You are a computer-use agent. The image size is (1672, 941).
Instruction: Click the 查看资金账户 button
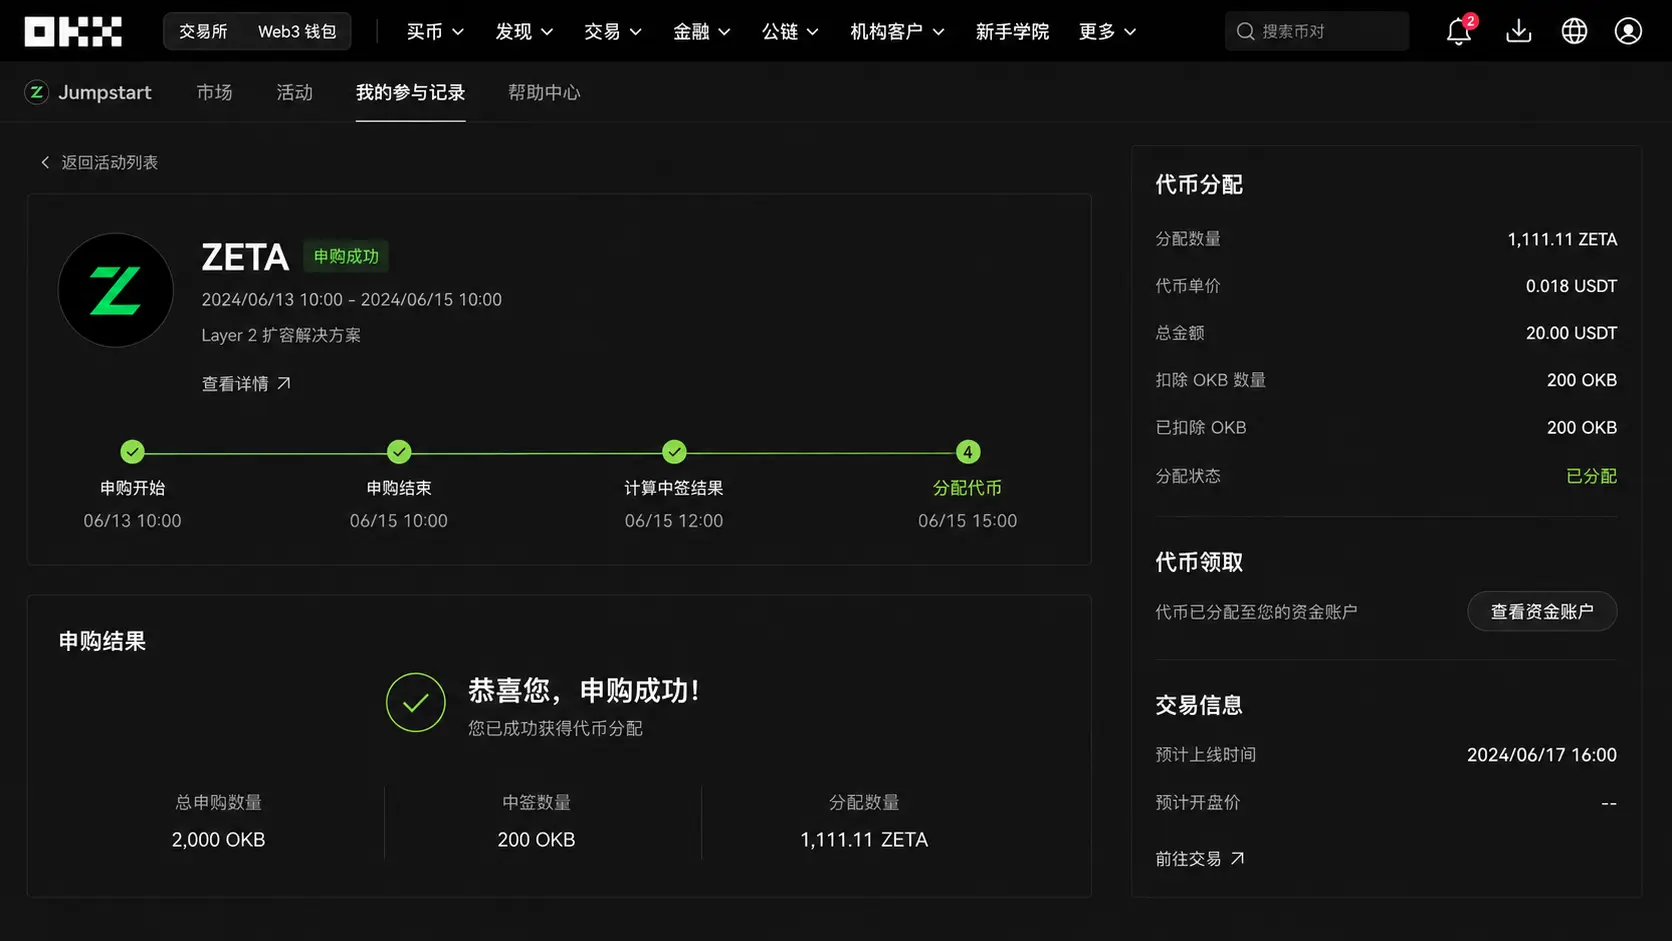pyautogui.click(x=1542, y=611)
